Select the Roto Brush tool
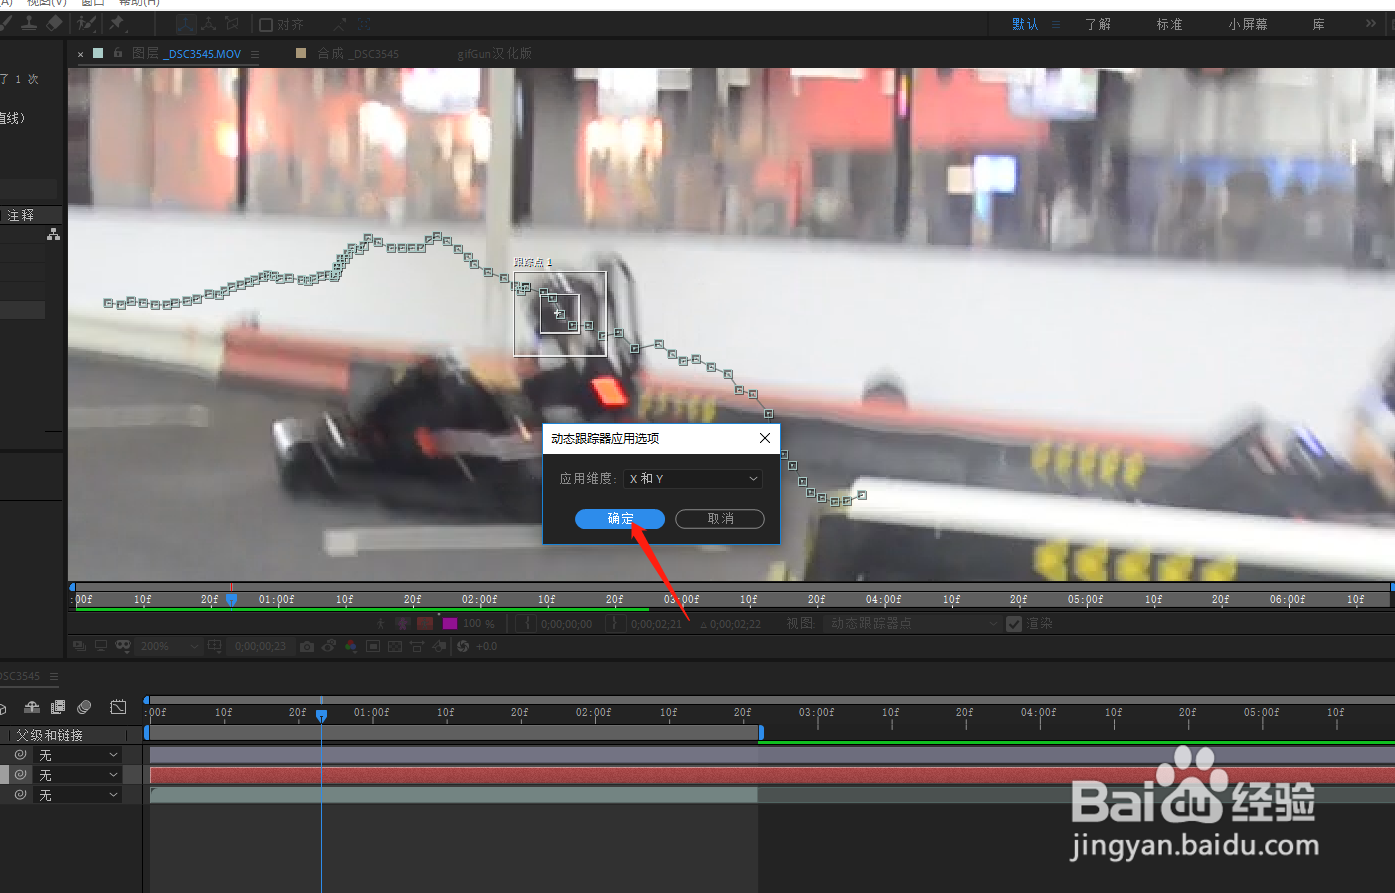Viewport: 1395px width, 893px height. coord(86,23)
